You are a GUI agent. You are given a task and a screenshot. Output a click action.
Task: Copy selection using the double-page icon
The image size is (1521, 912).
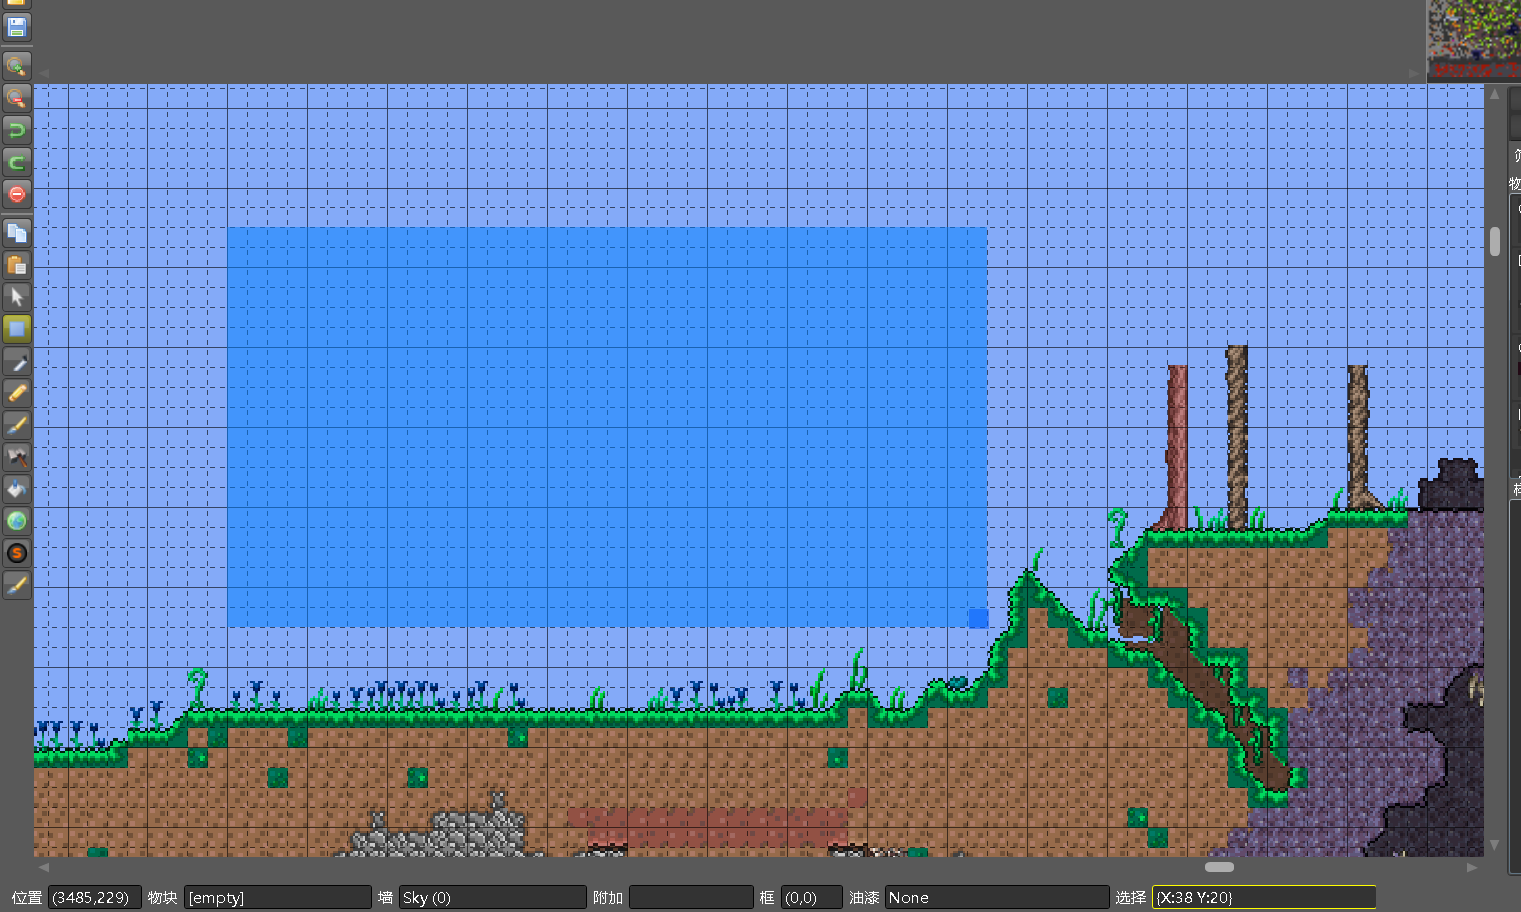click(17, 233)
